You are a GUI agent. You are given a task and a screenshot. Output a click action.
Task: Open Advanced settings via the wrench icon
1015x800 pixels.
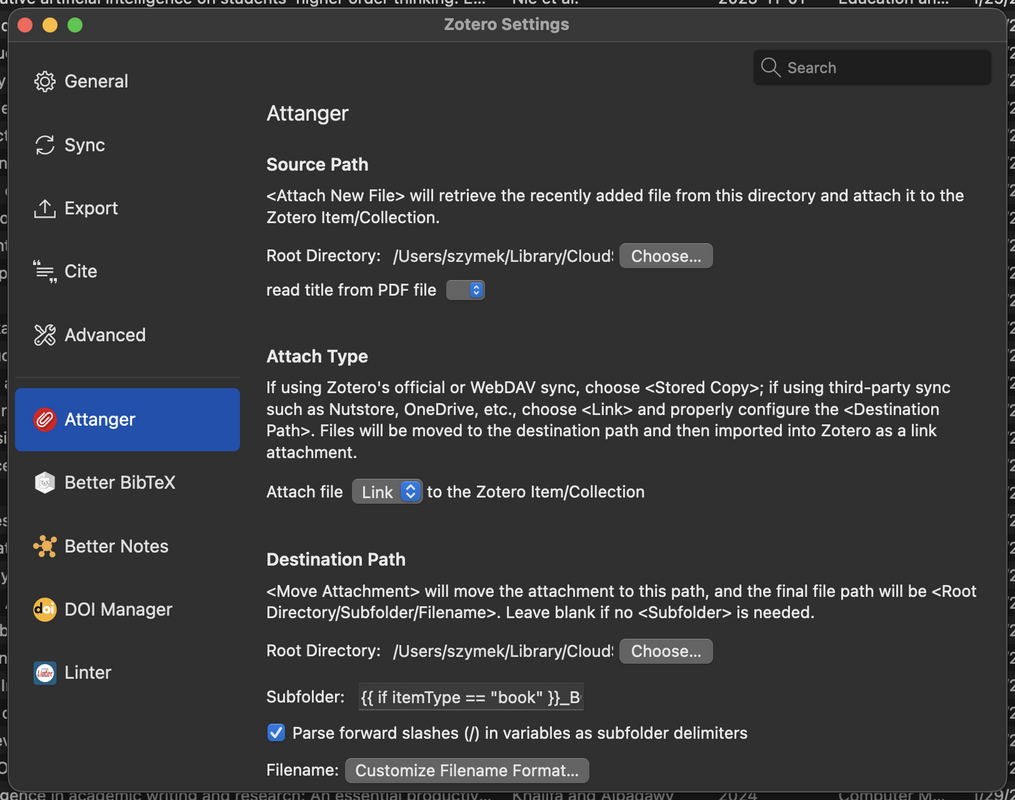tap(46, 335)
